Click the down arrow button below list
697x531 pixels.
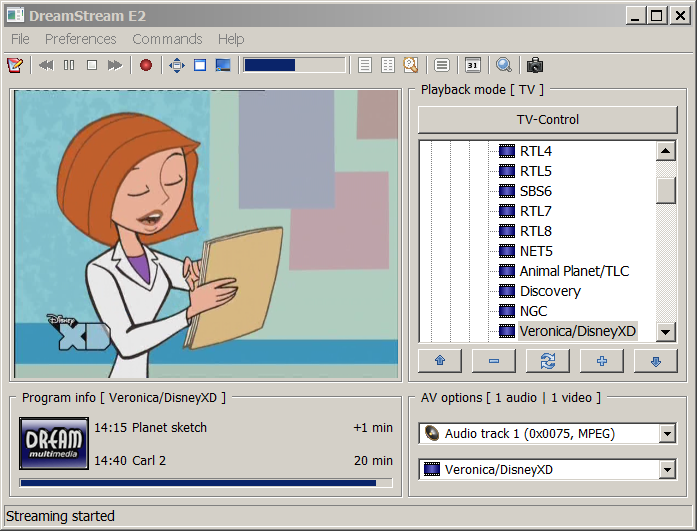656,361
